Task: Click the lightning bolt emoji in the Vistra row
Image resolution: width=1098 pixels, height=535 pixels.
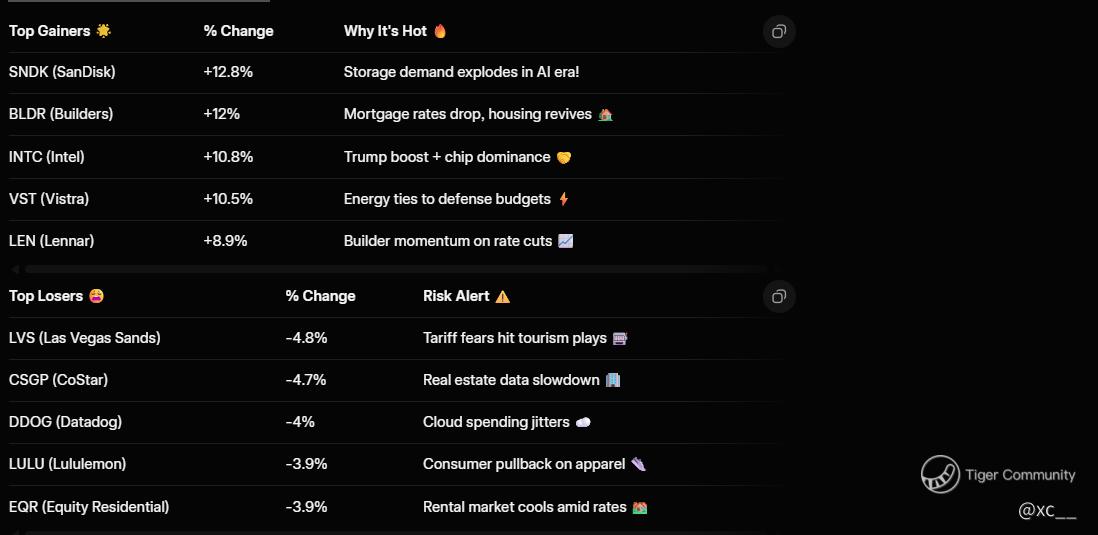Action: (x=564, y=199)
